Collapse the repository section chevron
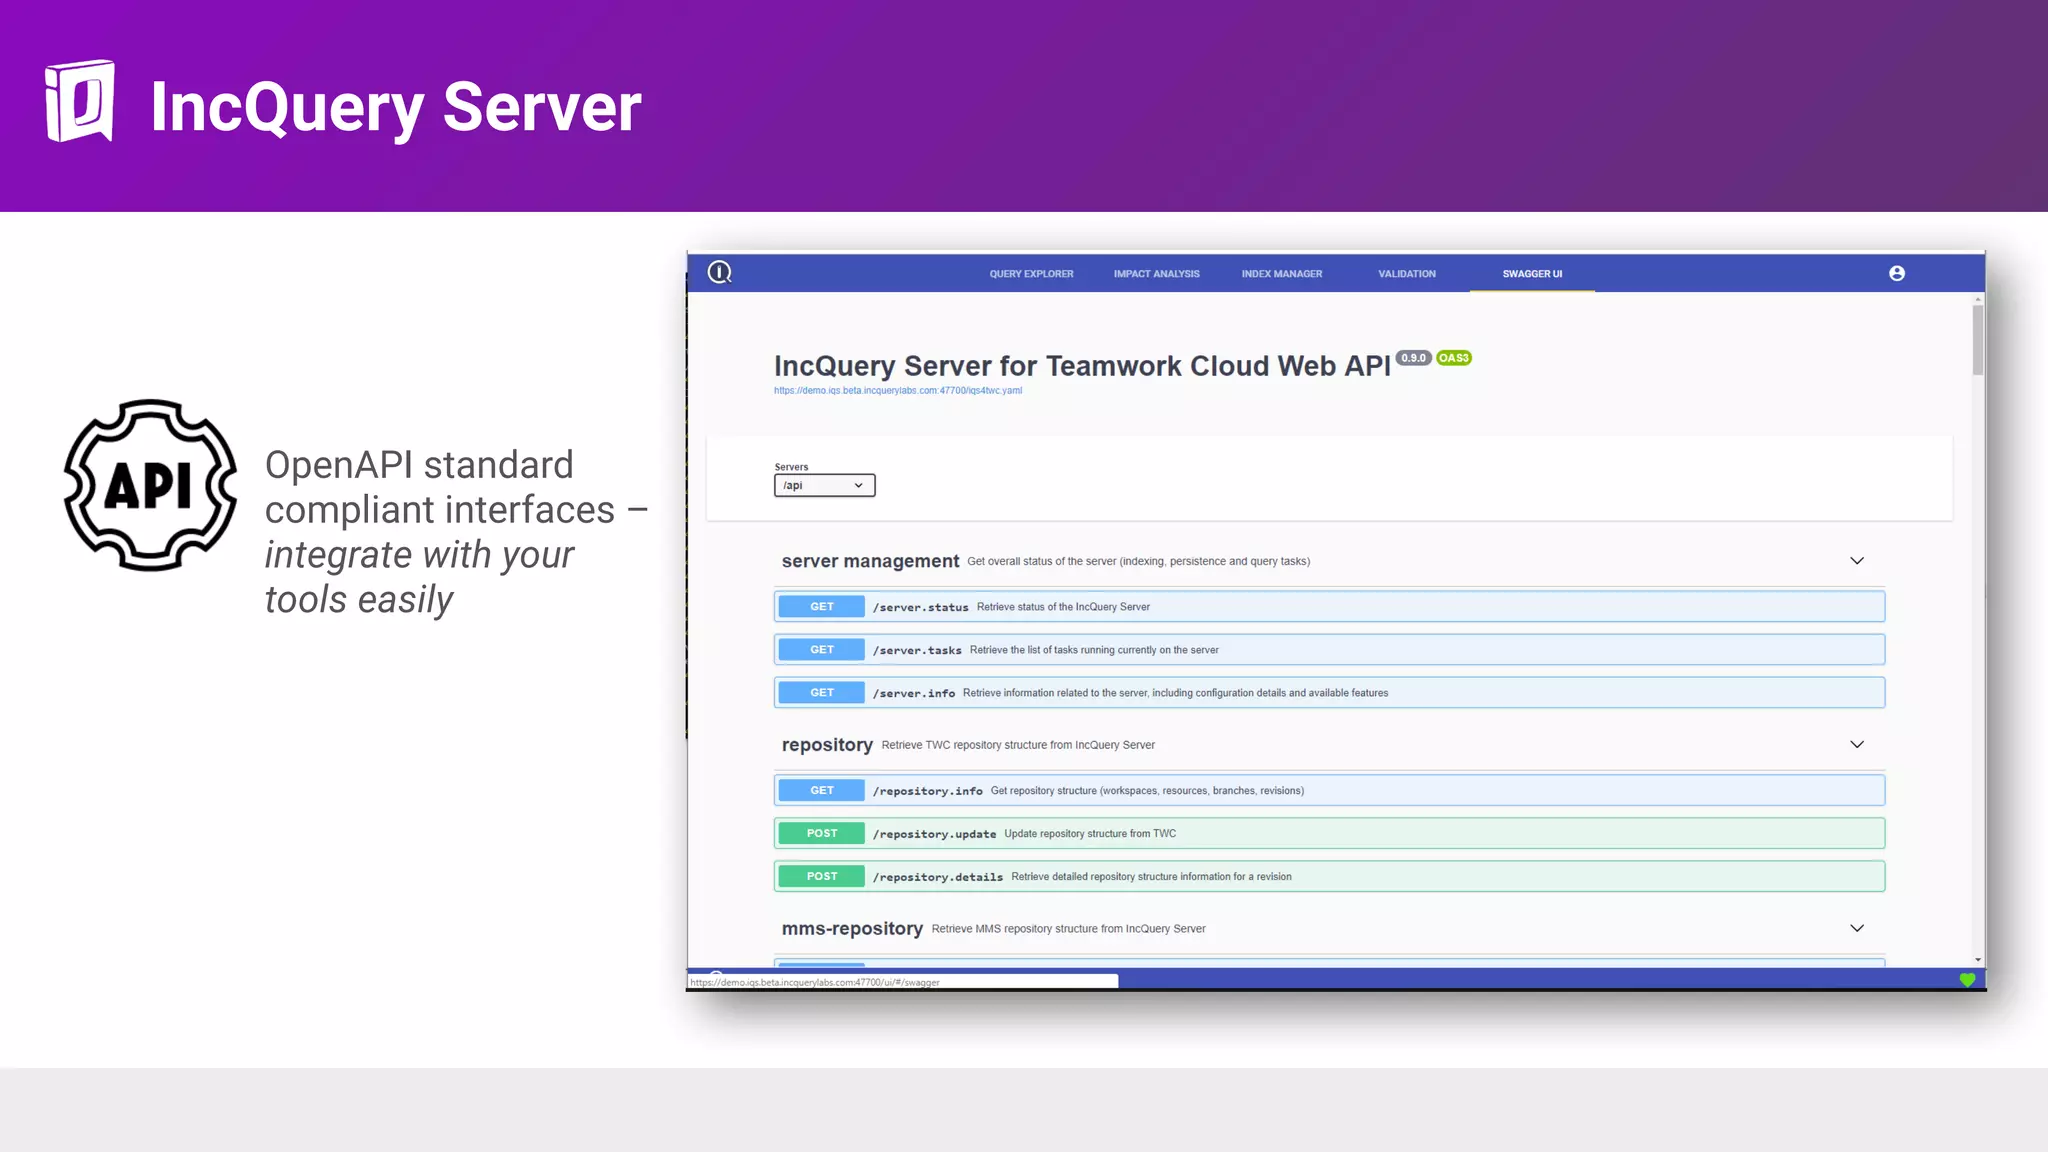This screenshot has height=1152, width=2048. [1857, 745]
